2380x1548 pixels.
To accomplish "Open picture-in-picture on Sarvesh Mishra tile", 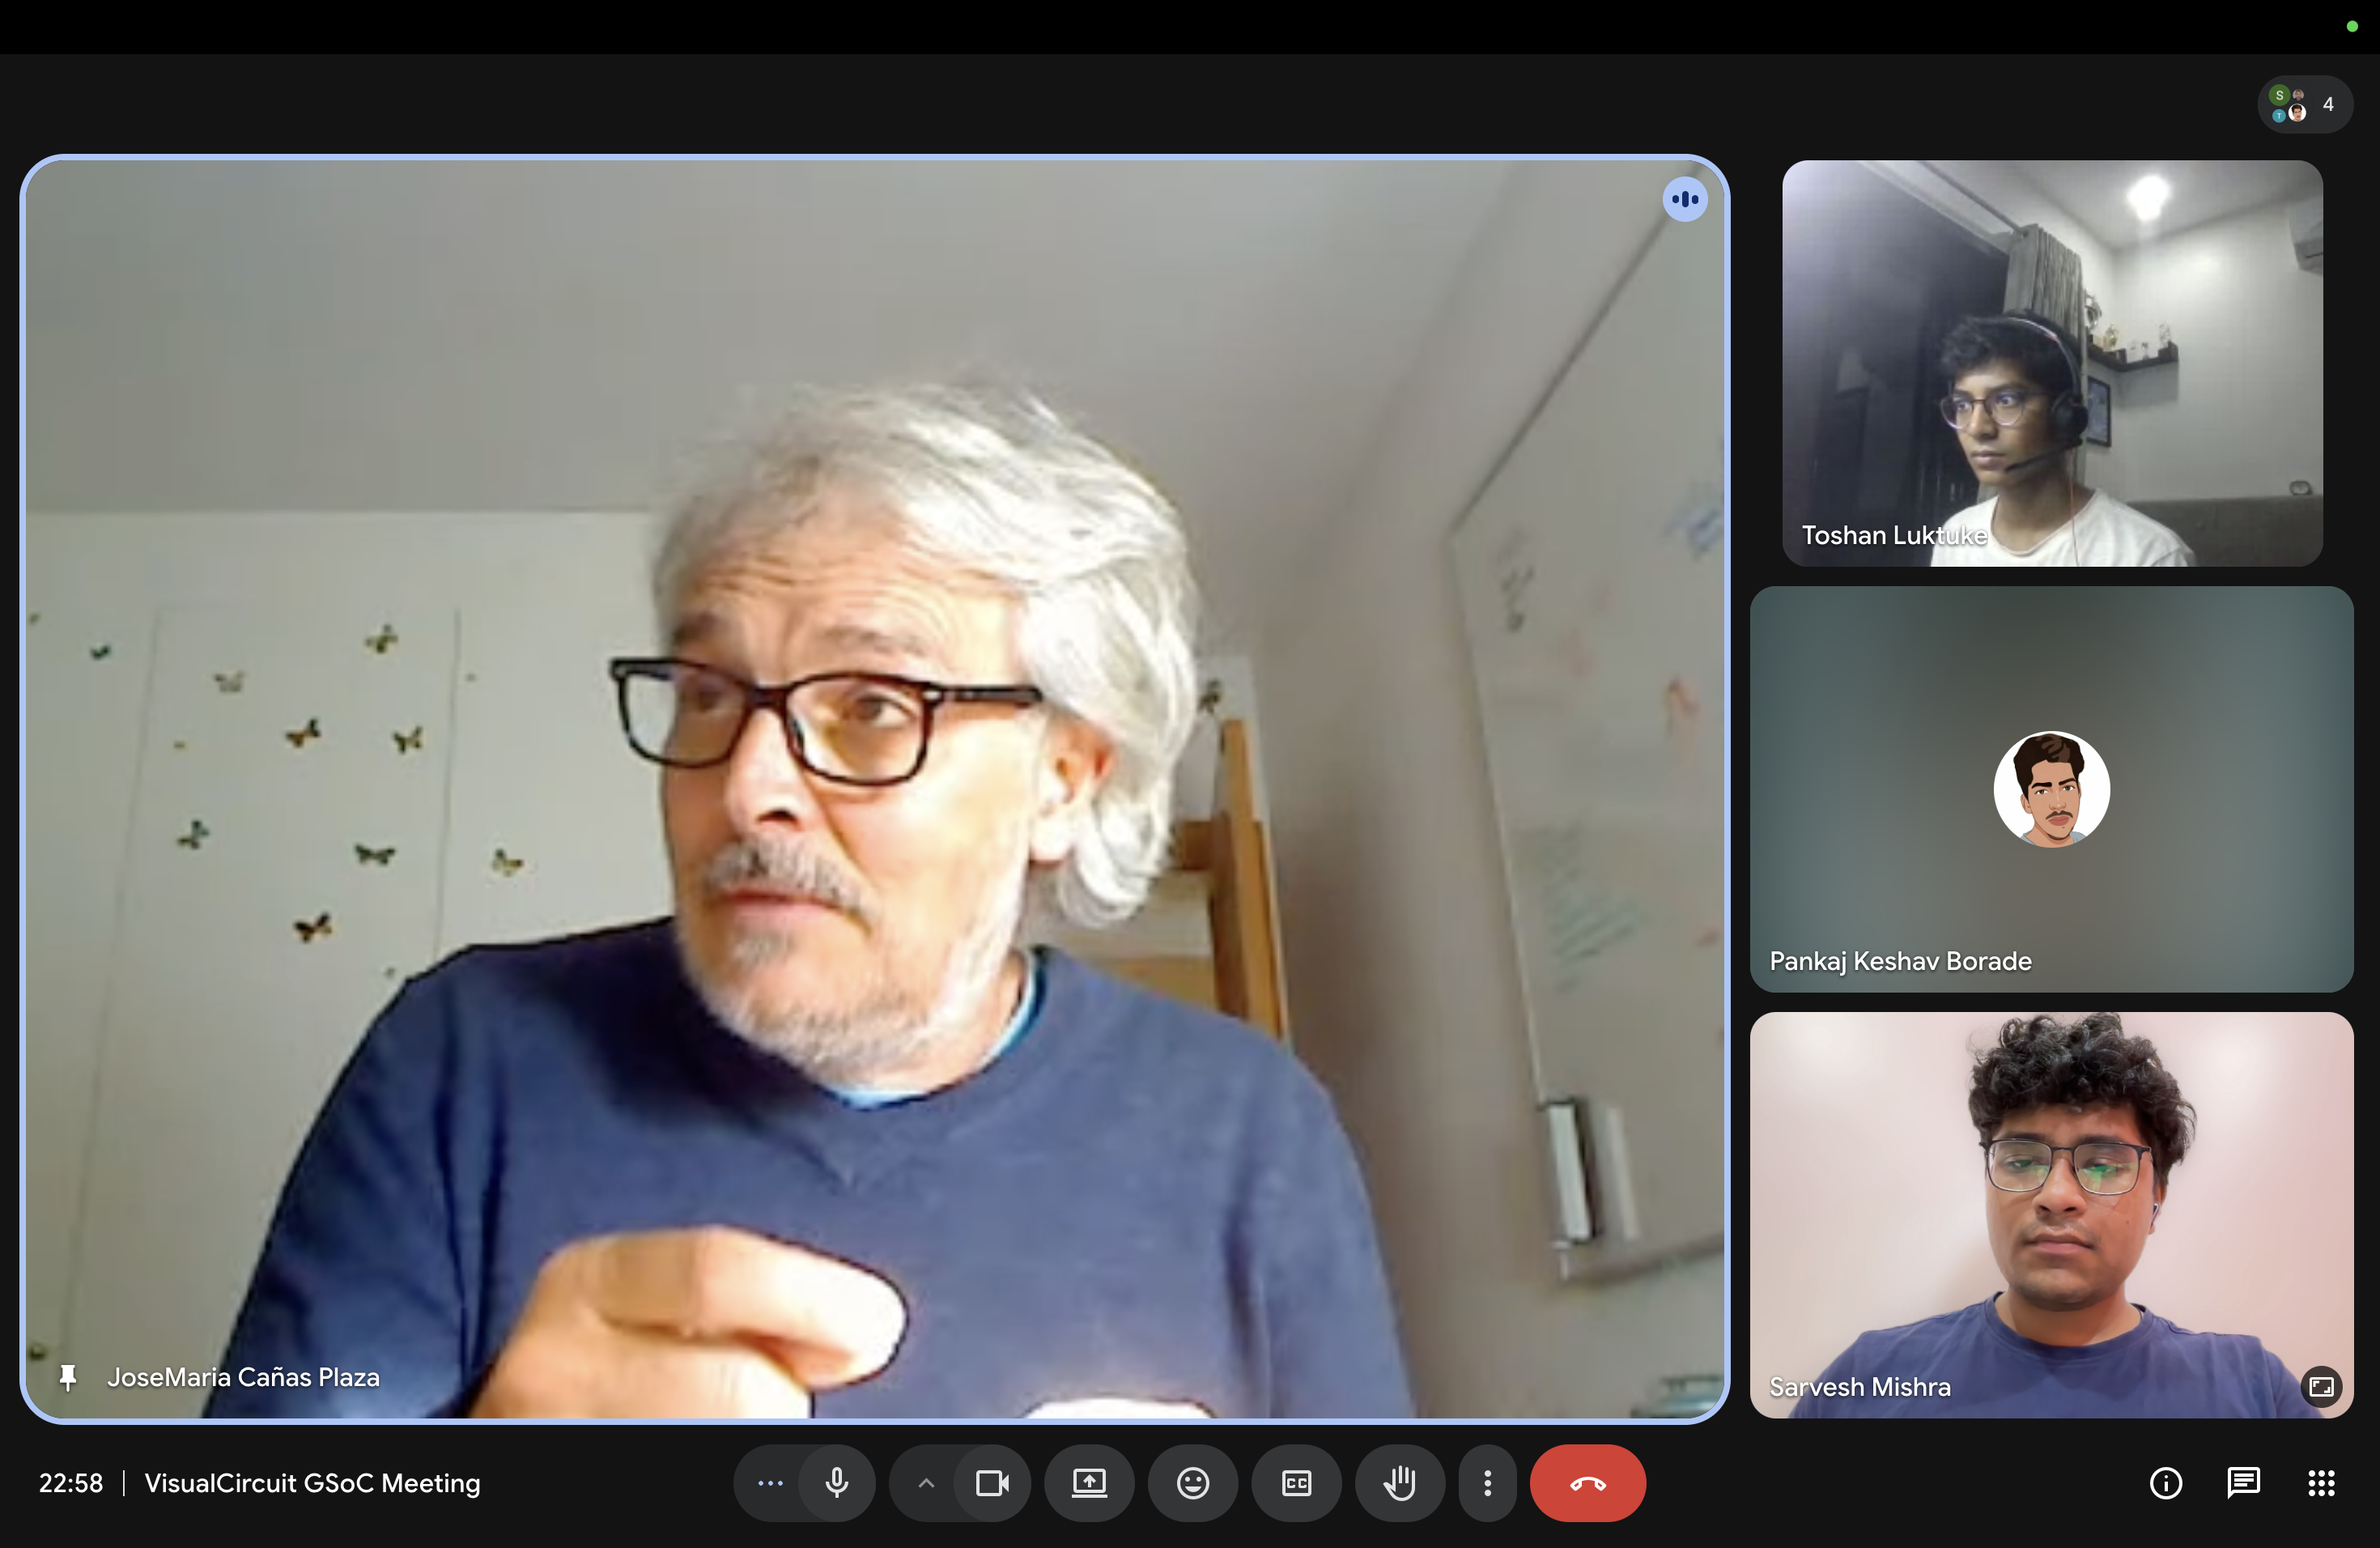I will [x=2321, y=1386].
